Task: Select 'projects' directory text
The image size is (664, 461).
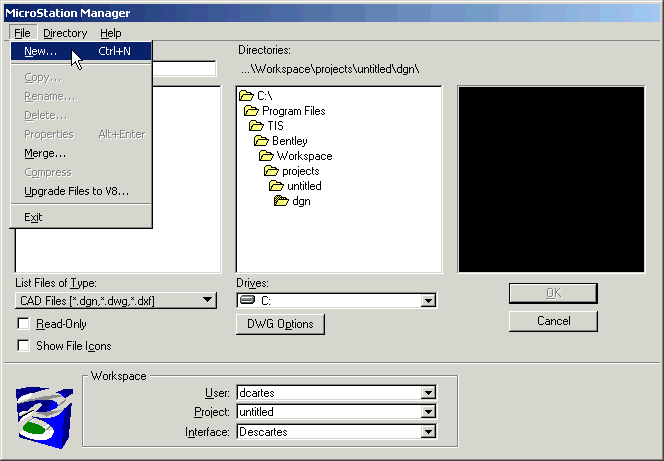Action: (301, 171)
